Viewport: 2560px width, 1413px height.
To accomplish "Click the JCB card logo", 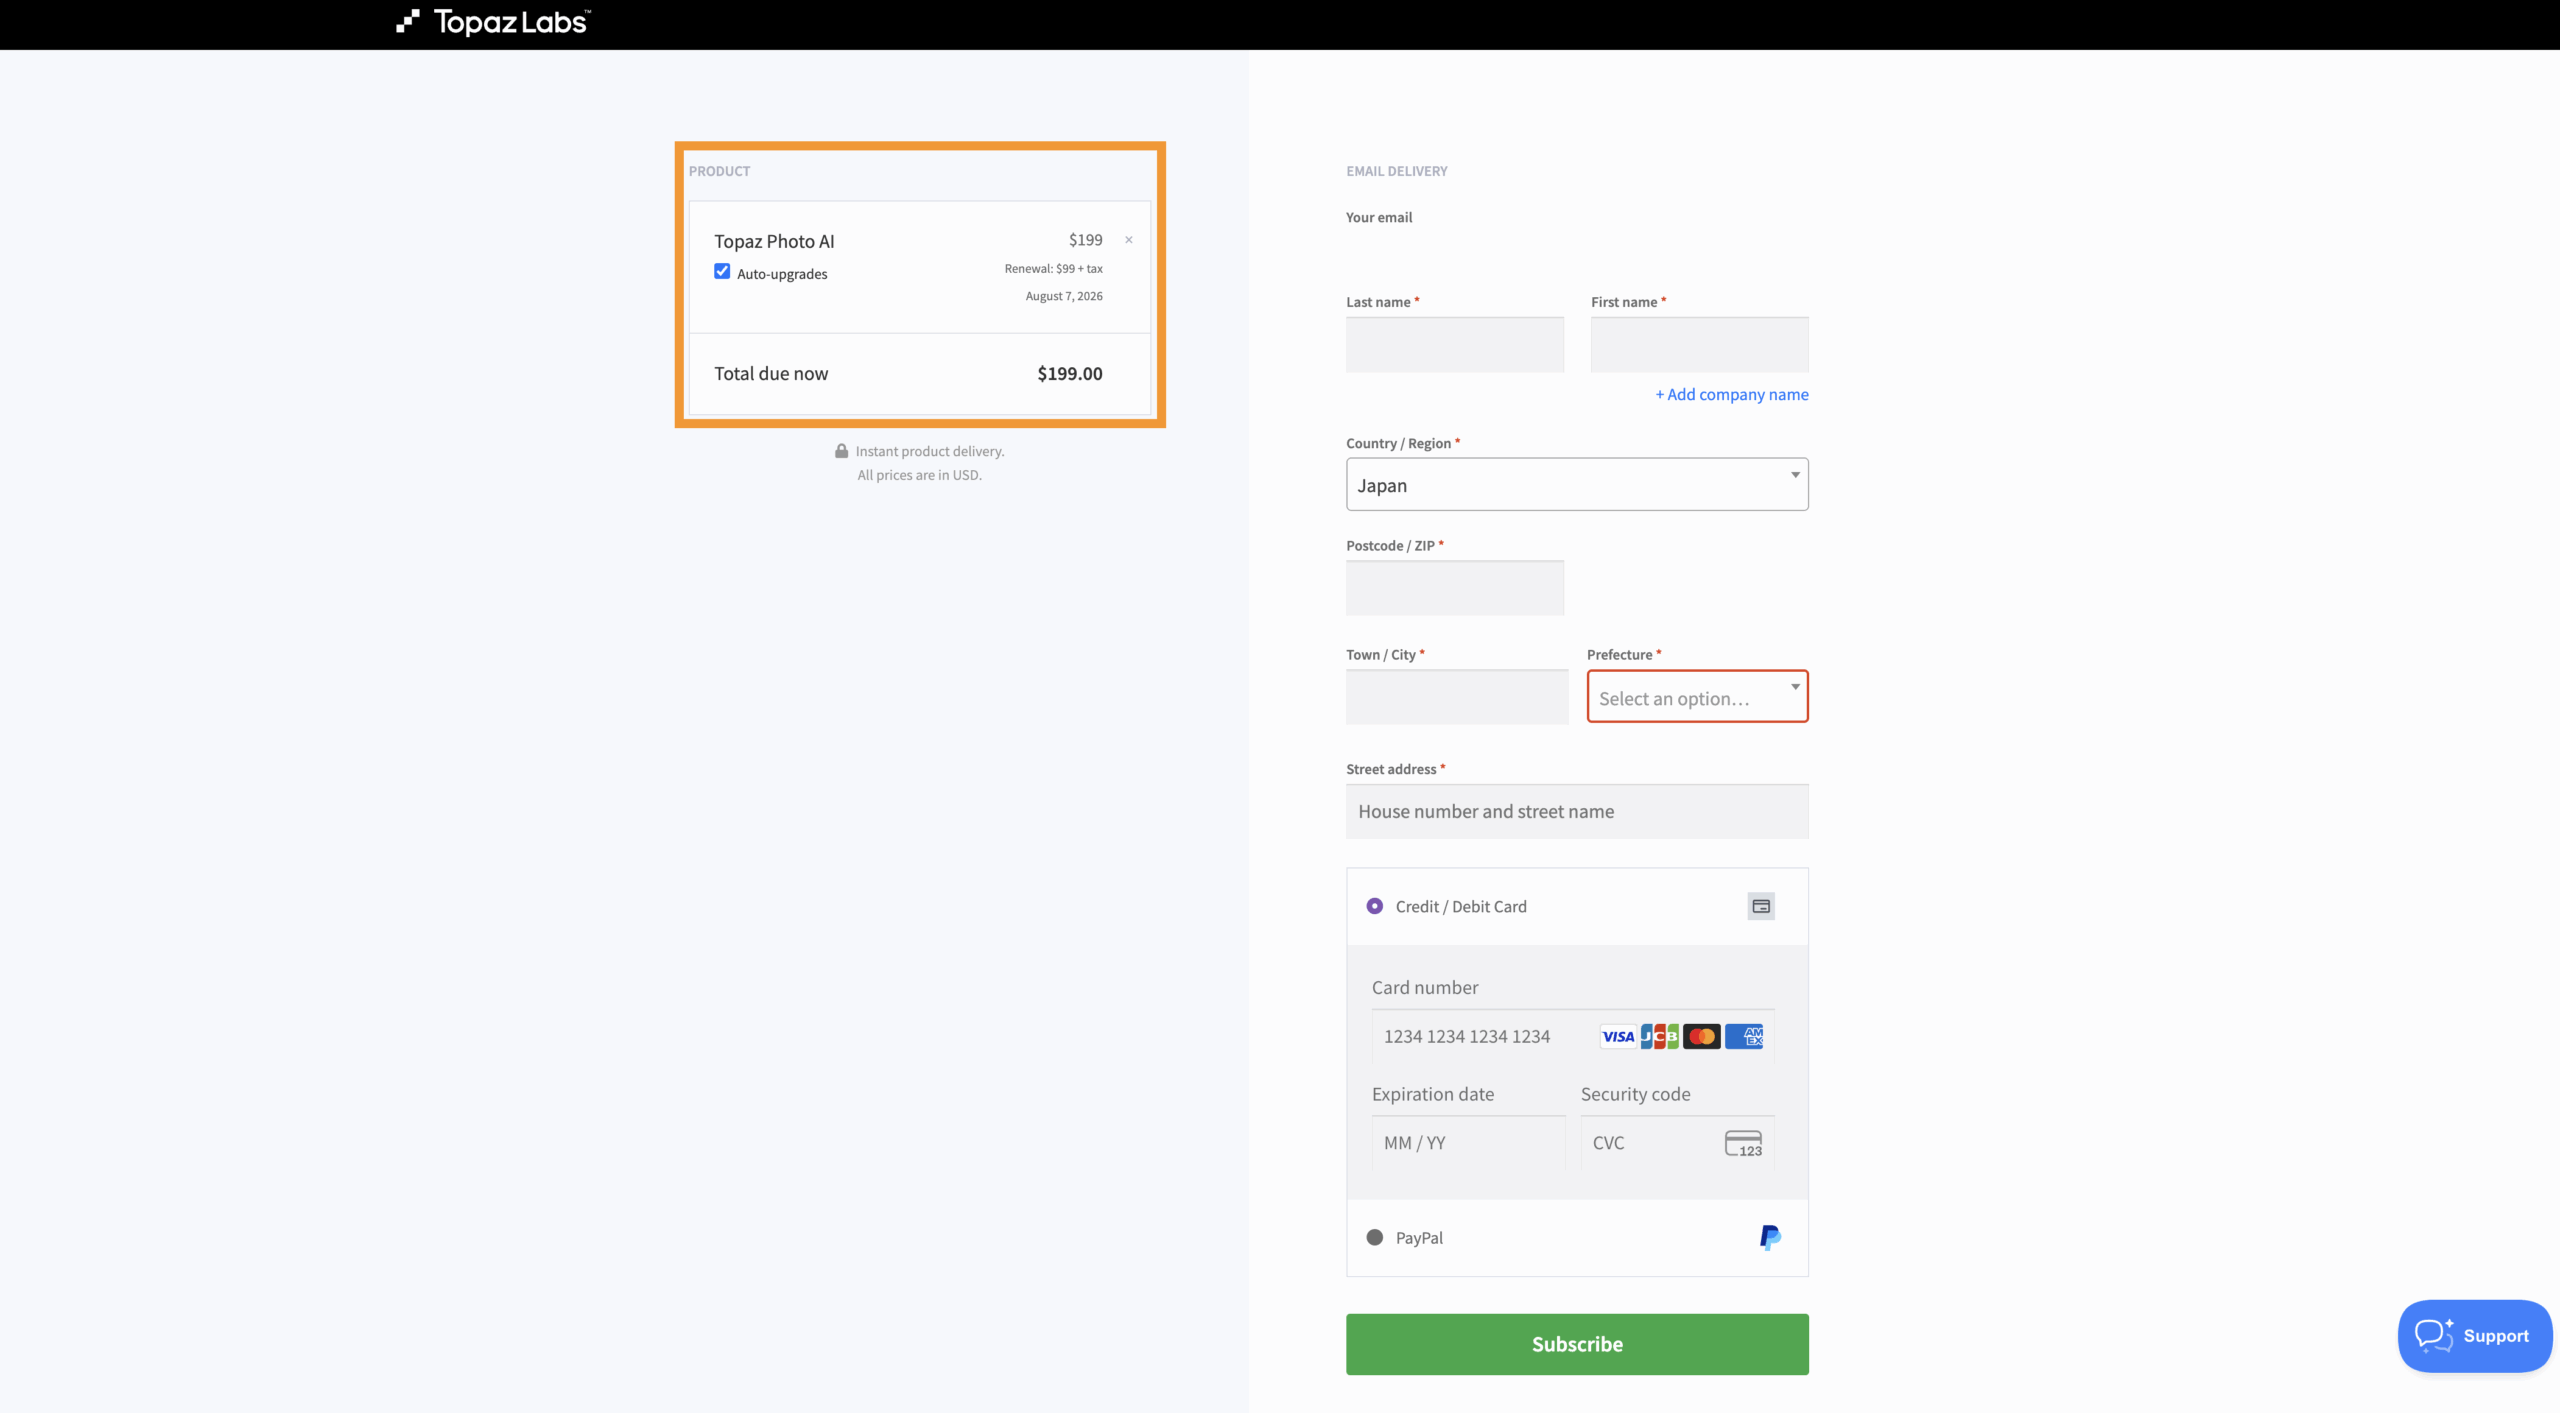I will tap(1660, 1037).
